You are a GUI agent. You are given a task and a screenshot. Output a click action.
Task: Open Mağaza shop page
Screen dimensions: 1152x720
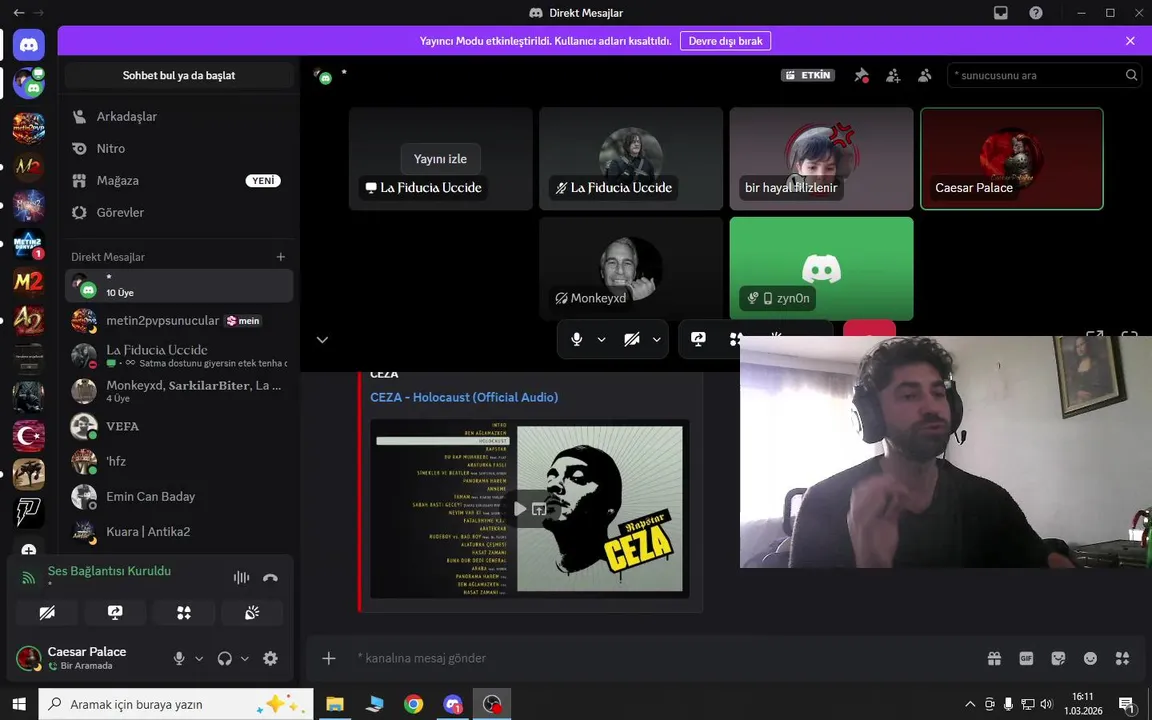[x=179, y=181]
